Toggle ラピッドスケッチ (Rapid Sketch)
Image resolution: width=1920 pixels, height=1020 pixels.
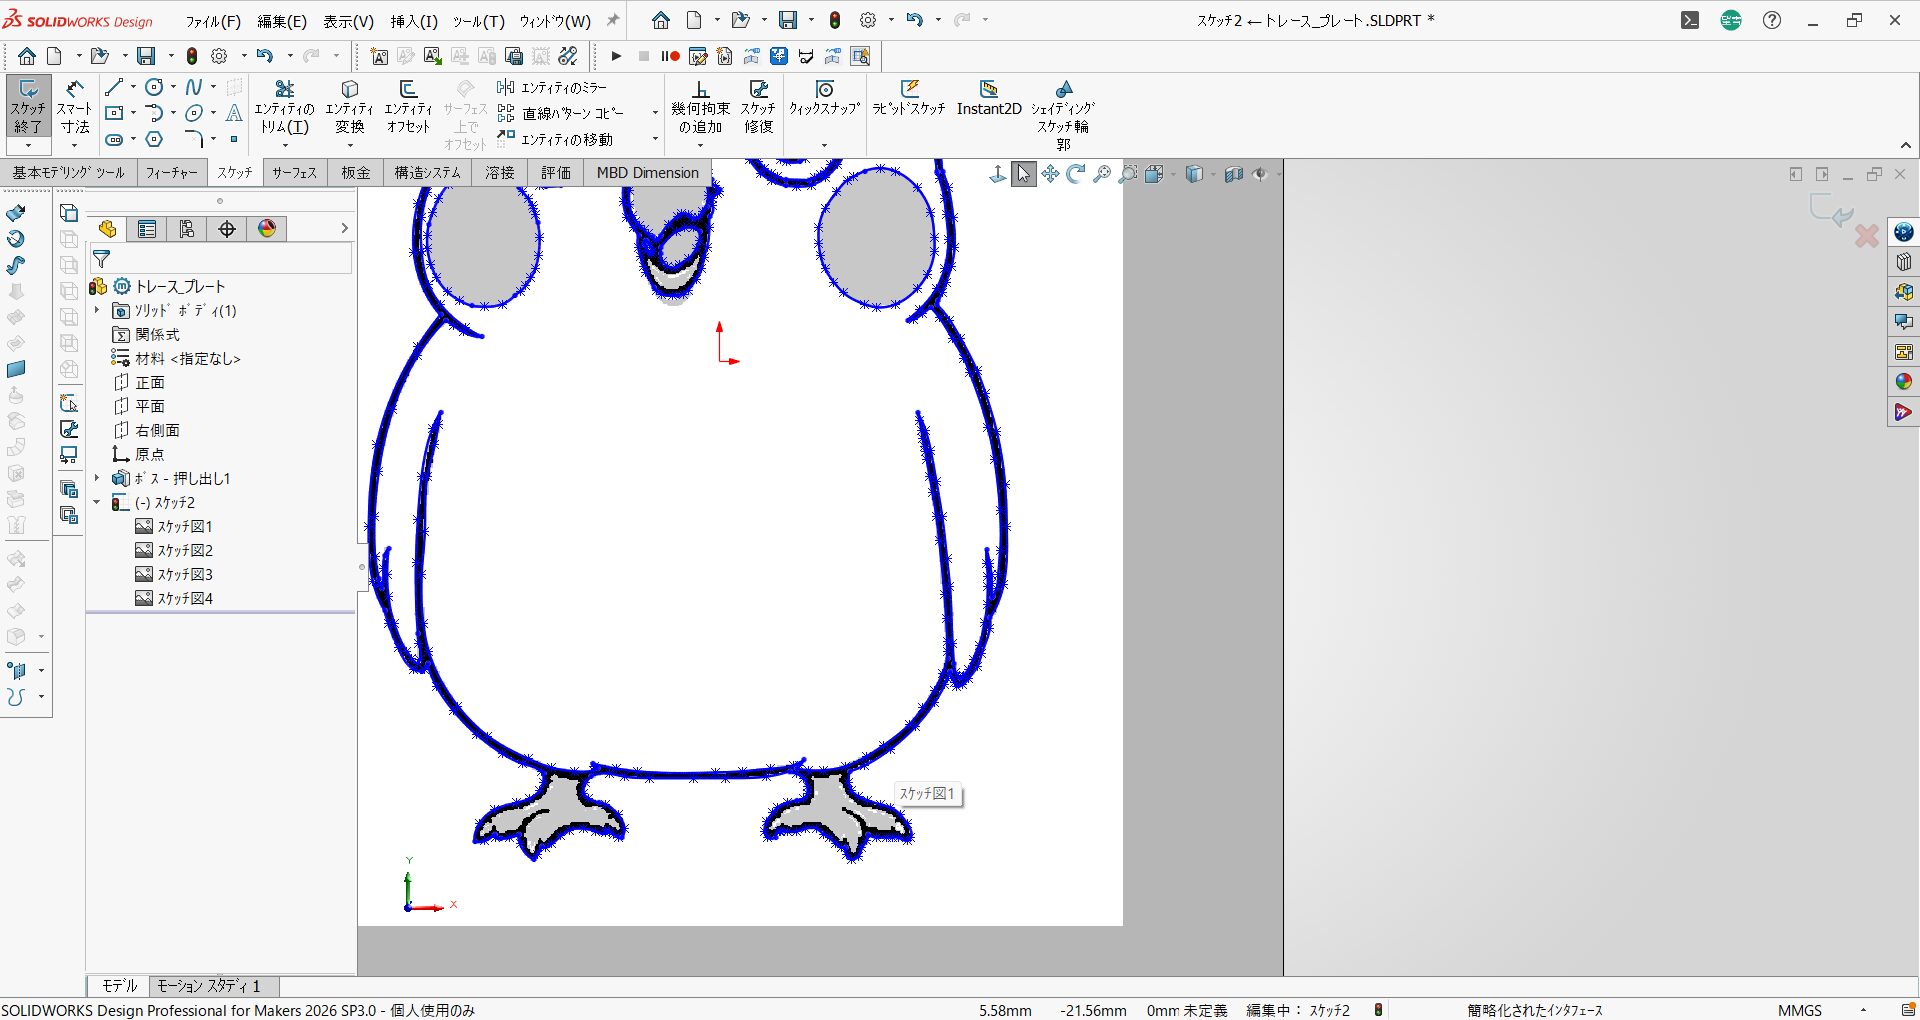pyautogui.click(x=908, y=99)
